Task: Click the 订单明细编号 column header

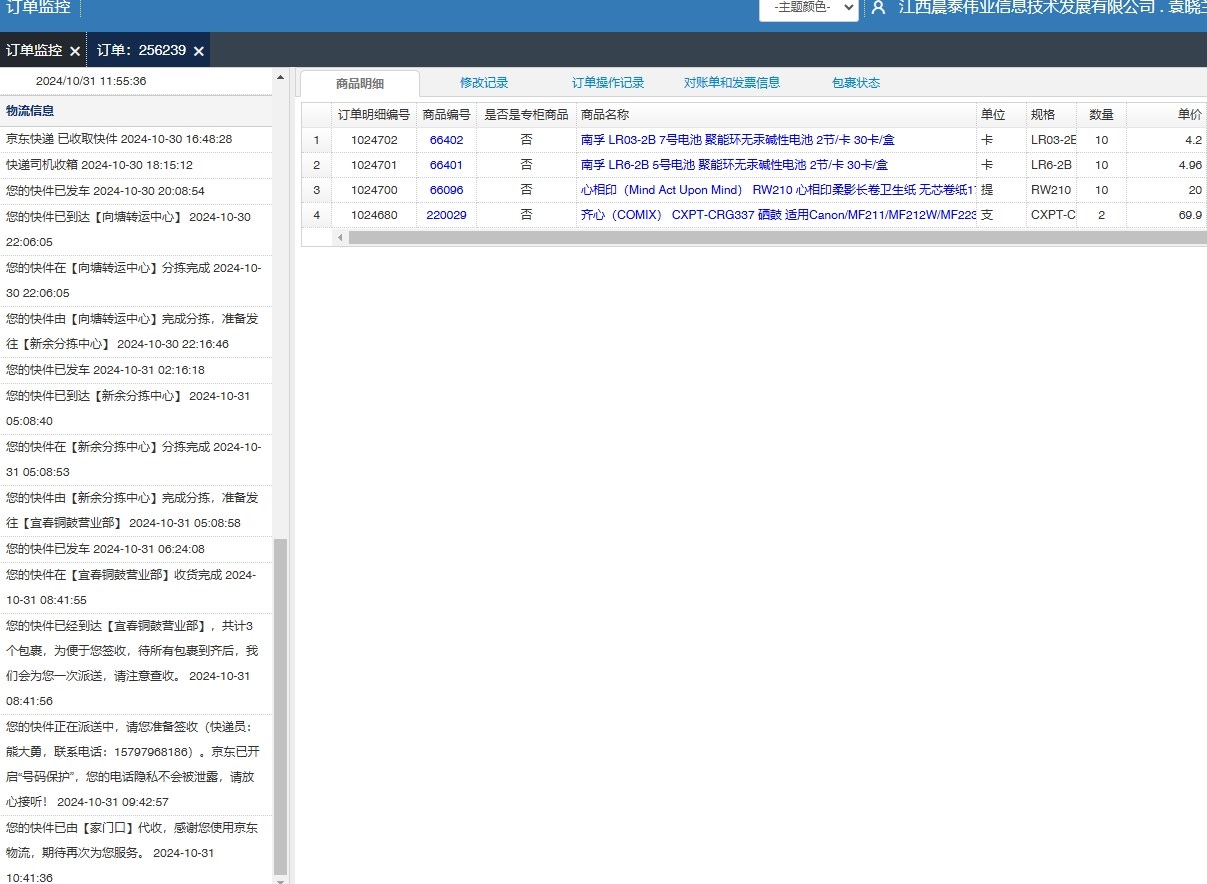Action: click(x=374, y=115)
